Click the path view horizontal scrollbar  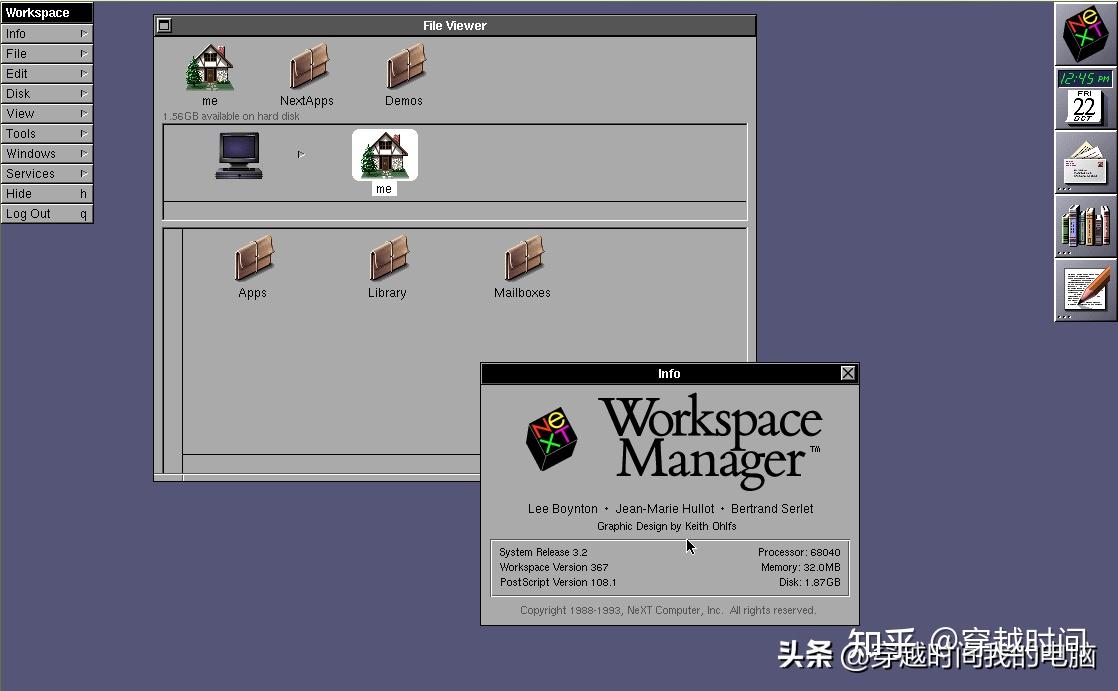(455, 211)
